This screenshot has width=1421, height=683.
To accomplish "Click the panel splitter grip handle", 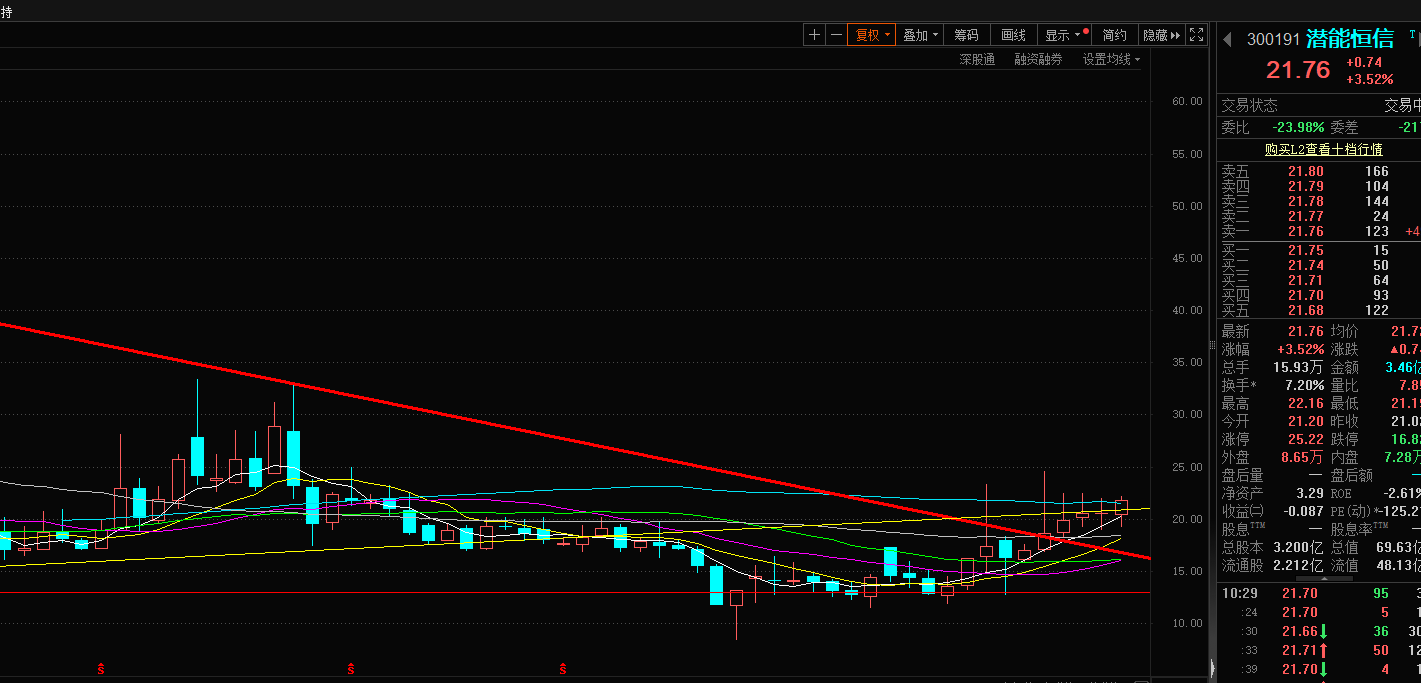I will pos(1212,345).
